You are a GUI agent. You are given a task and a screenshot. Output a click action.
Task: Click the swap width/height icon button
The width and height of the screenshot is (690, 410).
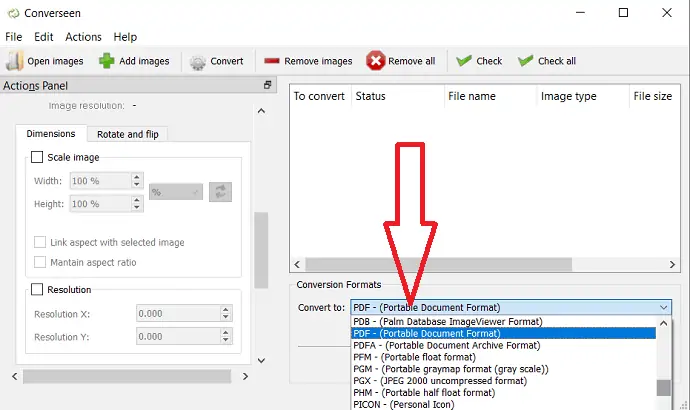click(x=220, y=192)
